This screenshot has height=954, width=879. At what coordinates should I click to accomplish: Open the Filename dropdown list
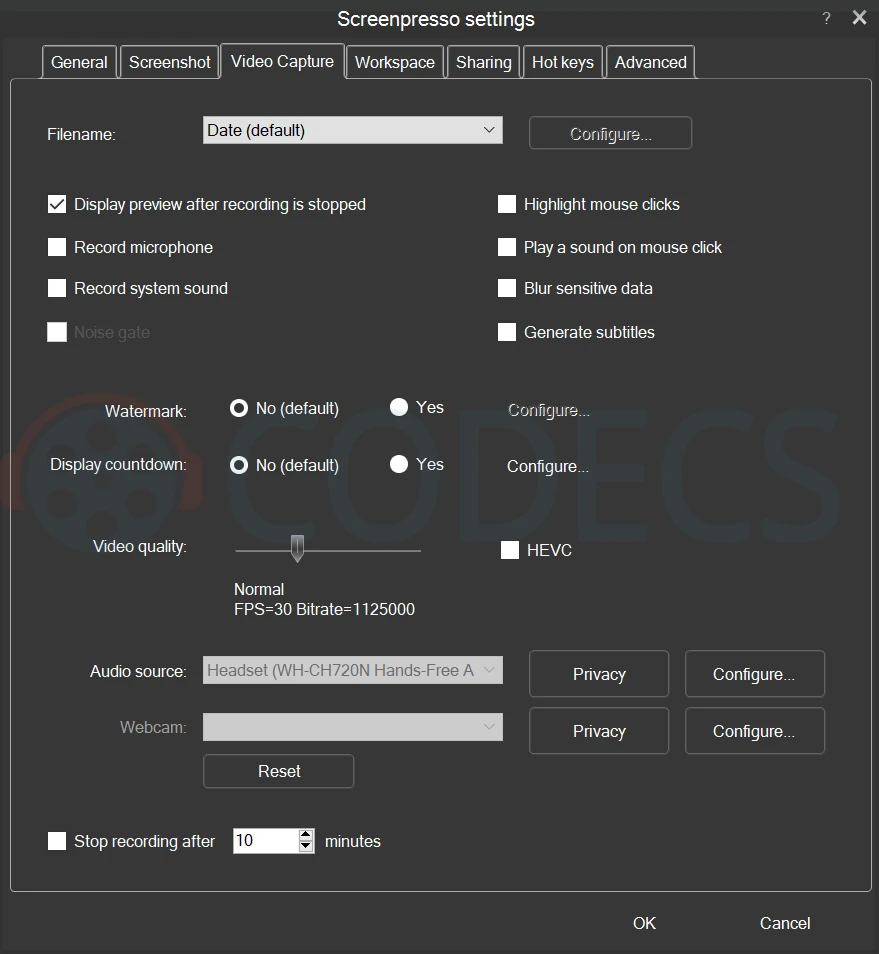pos(352,130)
